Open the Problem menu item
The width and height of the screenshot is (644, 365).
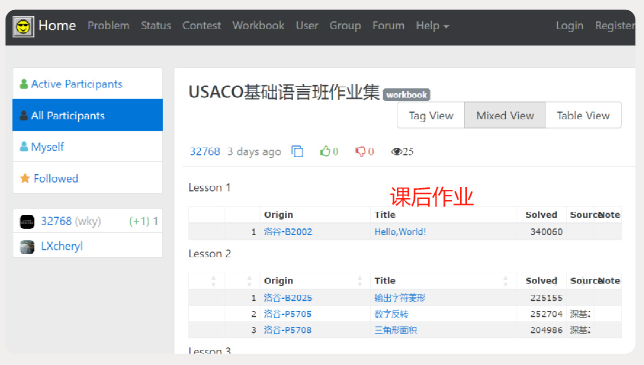coord(108,25)
